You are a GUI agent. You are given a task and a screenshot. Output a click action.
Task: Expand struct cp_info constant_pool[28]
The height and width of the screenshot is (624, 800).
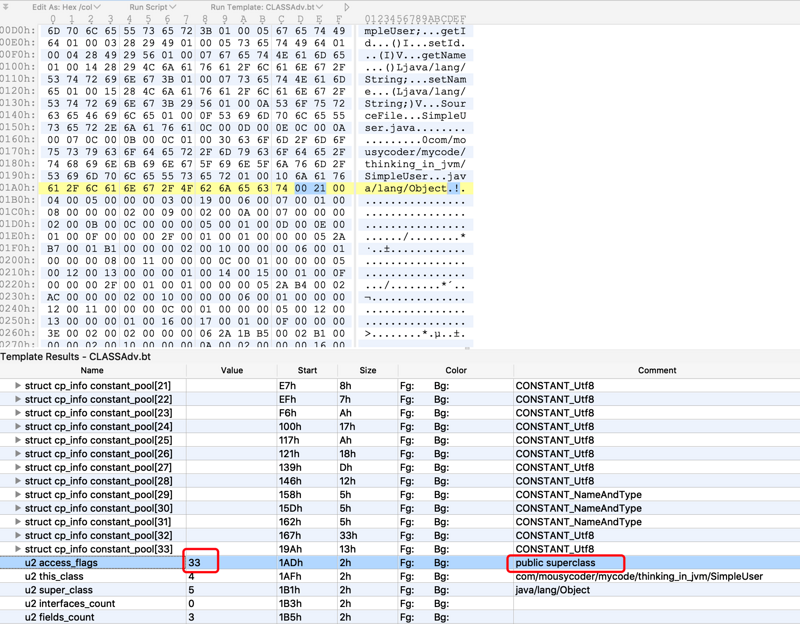point(18,481)
